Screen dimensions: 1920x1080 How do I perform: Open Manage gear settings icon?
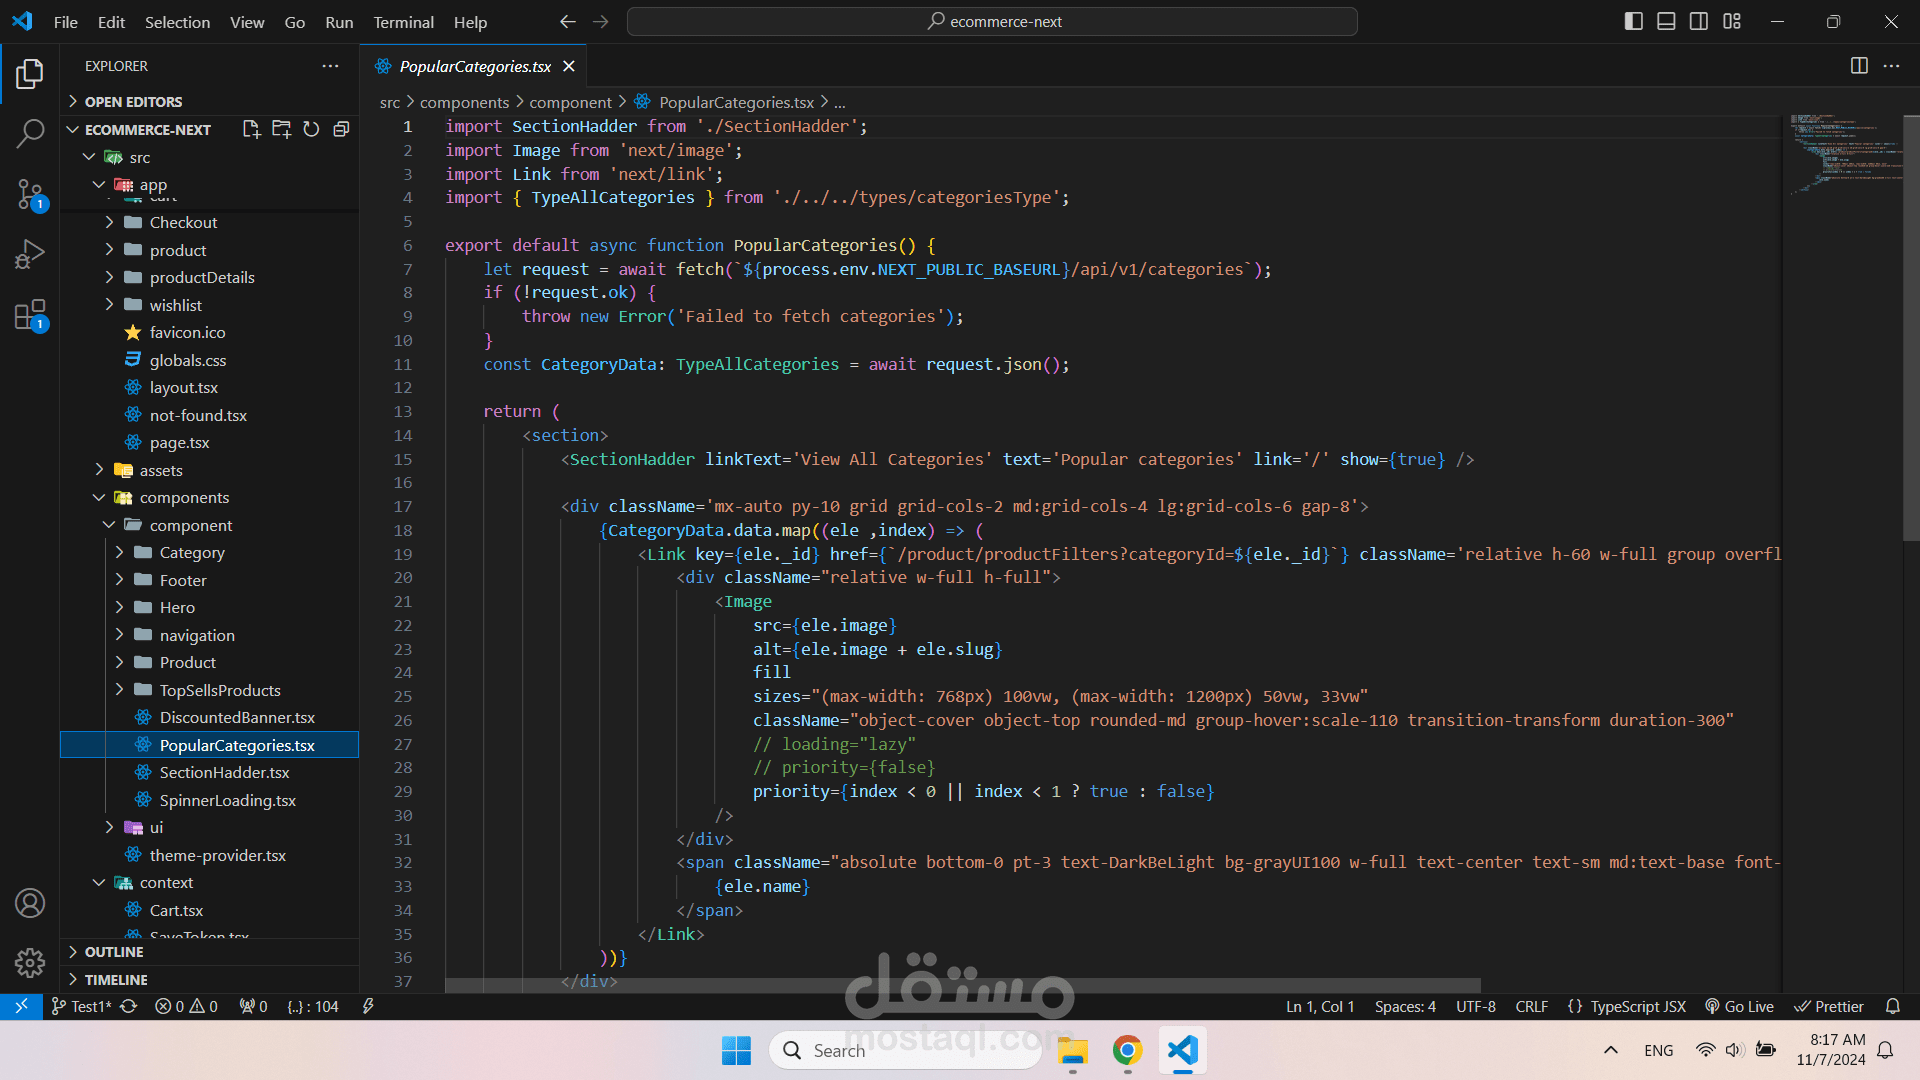coord(30,962)
